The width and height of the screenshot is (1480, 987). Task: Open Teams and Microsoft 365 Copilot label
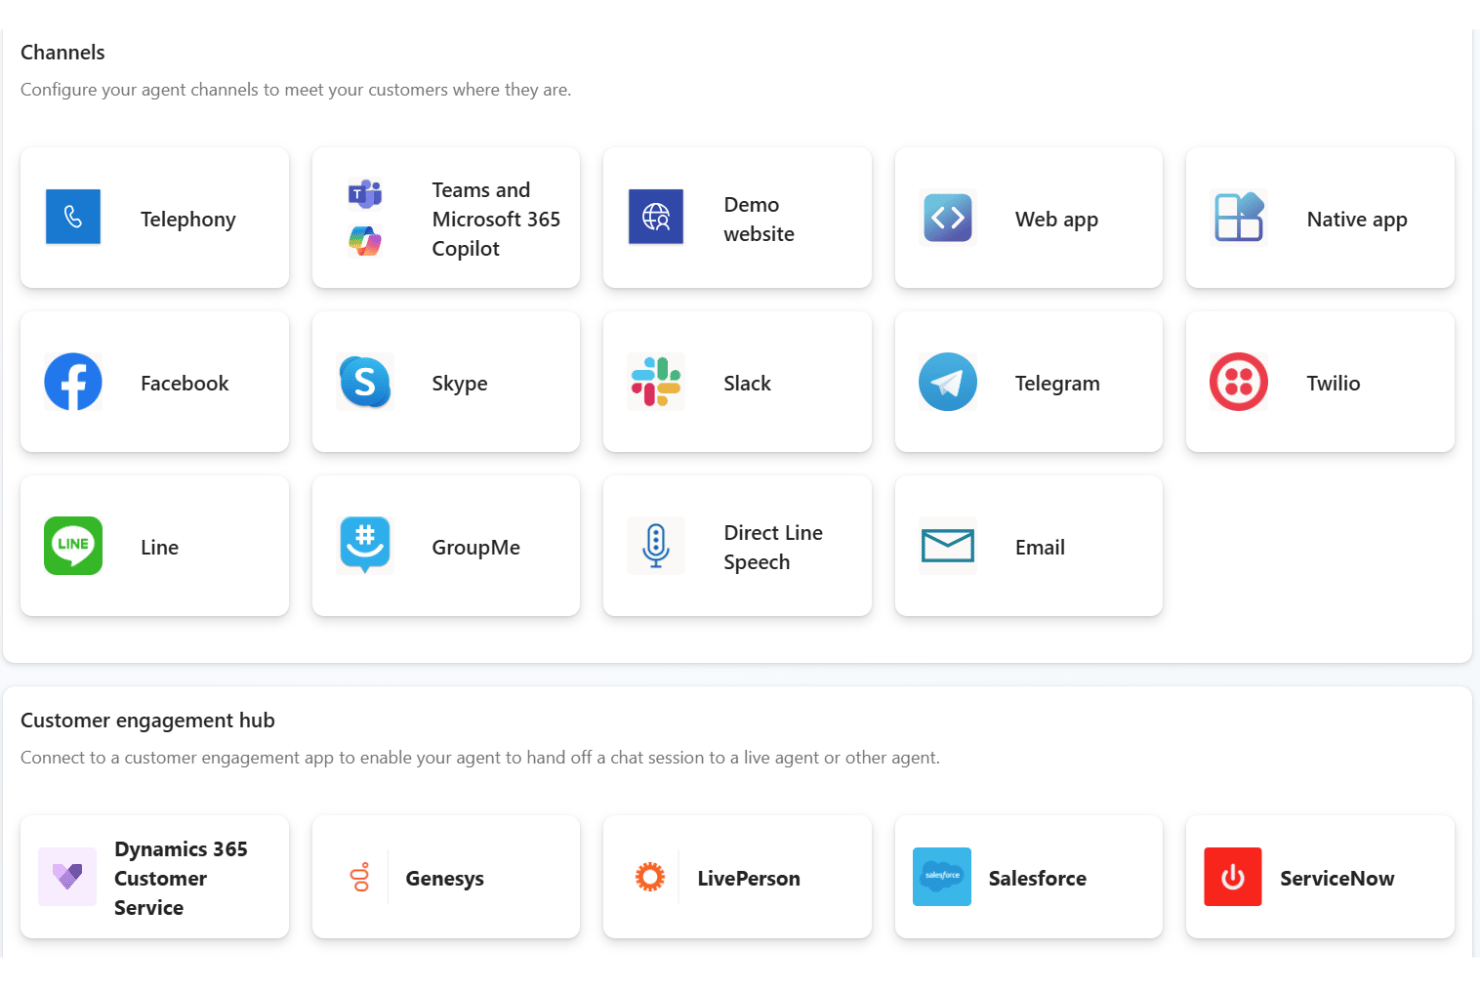pos(496,219)
